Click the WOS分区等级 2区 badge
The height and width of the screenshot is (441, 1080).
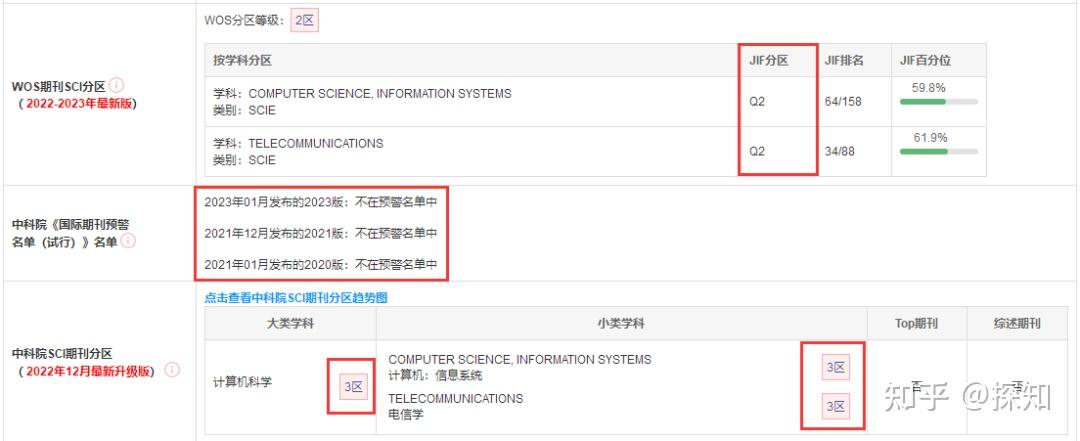click(x=304, y=21)
